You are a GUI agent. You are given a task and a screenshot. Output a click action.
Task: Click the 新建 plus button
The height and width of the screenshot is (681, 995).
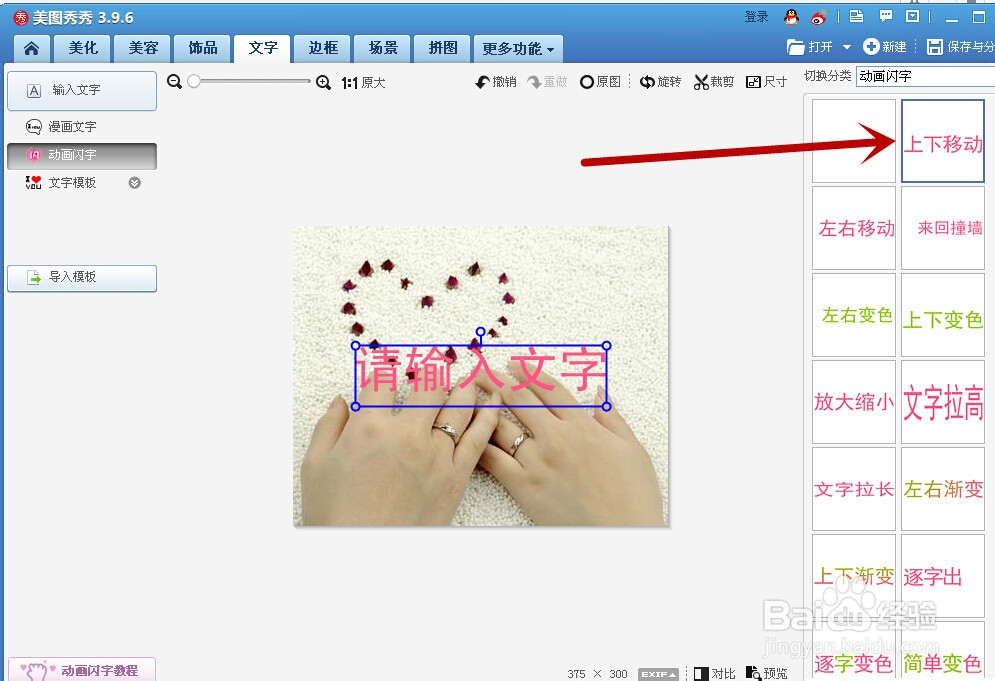click(x=885, y=47)
